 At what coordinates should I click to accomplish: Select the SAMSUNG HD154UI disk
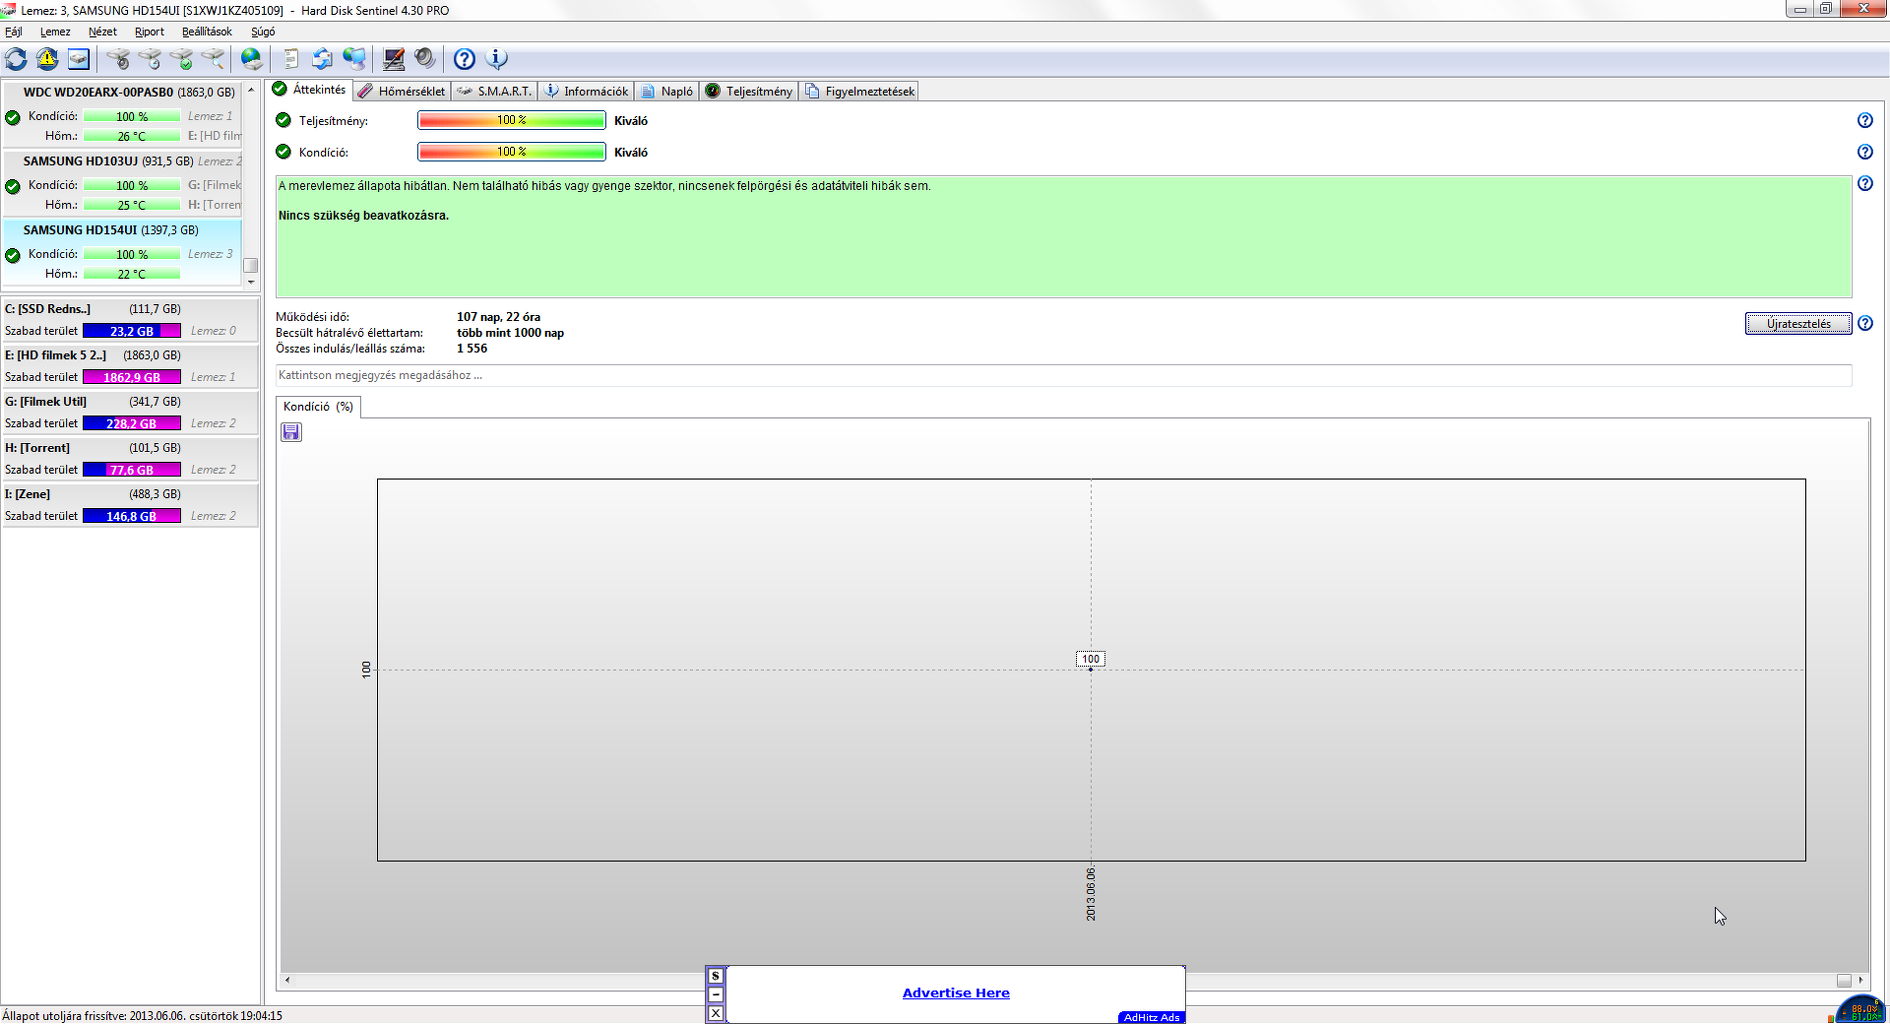click(122, 252)
